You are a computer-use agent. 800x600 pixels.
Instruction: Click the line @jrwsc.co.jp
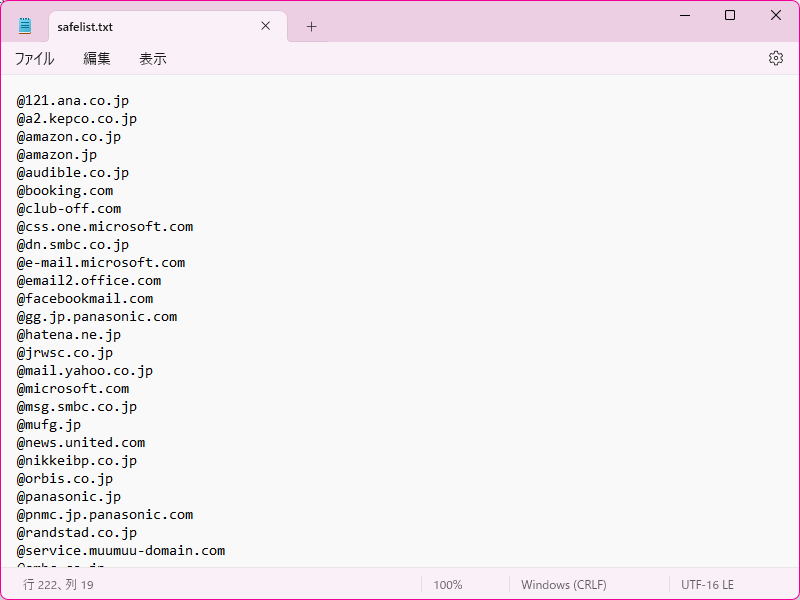(65, 353)
